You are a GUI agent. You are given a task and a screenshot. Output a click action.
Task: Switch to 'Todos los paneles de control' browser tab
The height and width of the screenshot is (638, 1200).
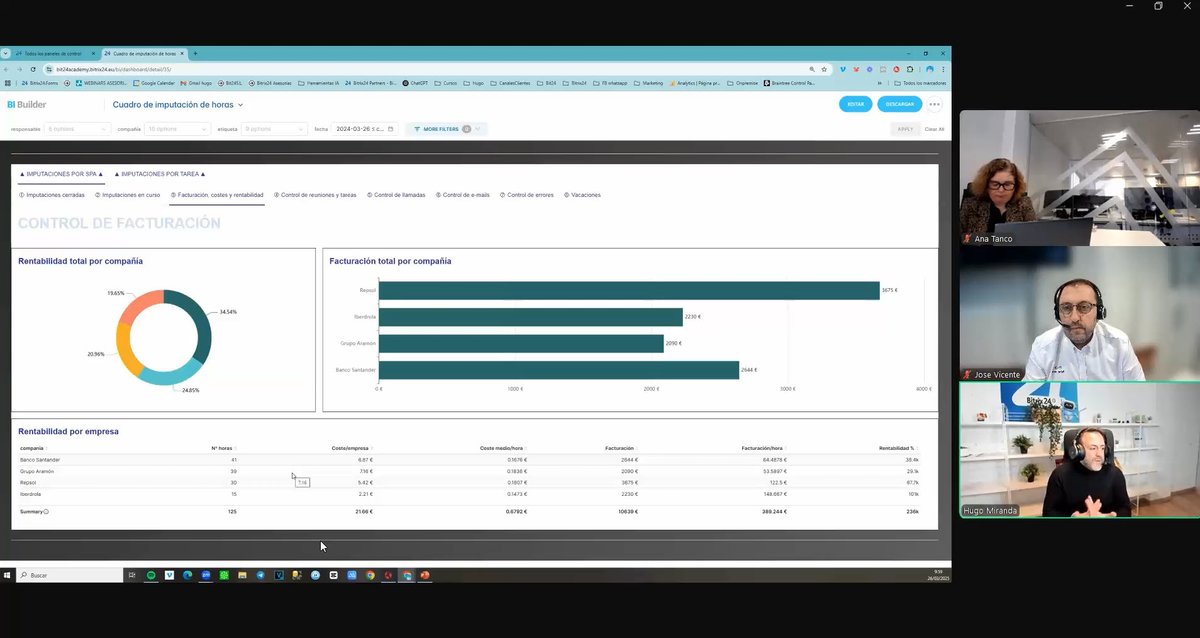click(x=54, y=53)
